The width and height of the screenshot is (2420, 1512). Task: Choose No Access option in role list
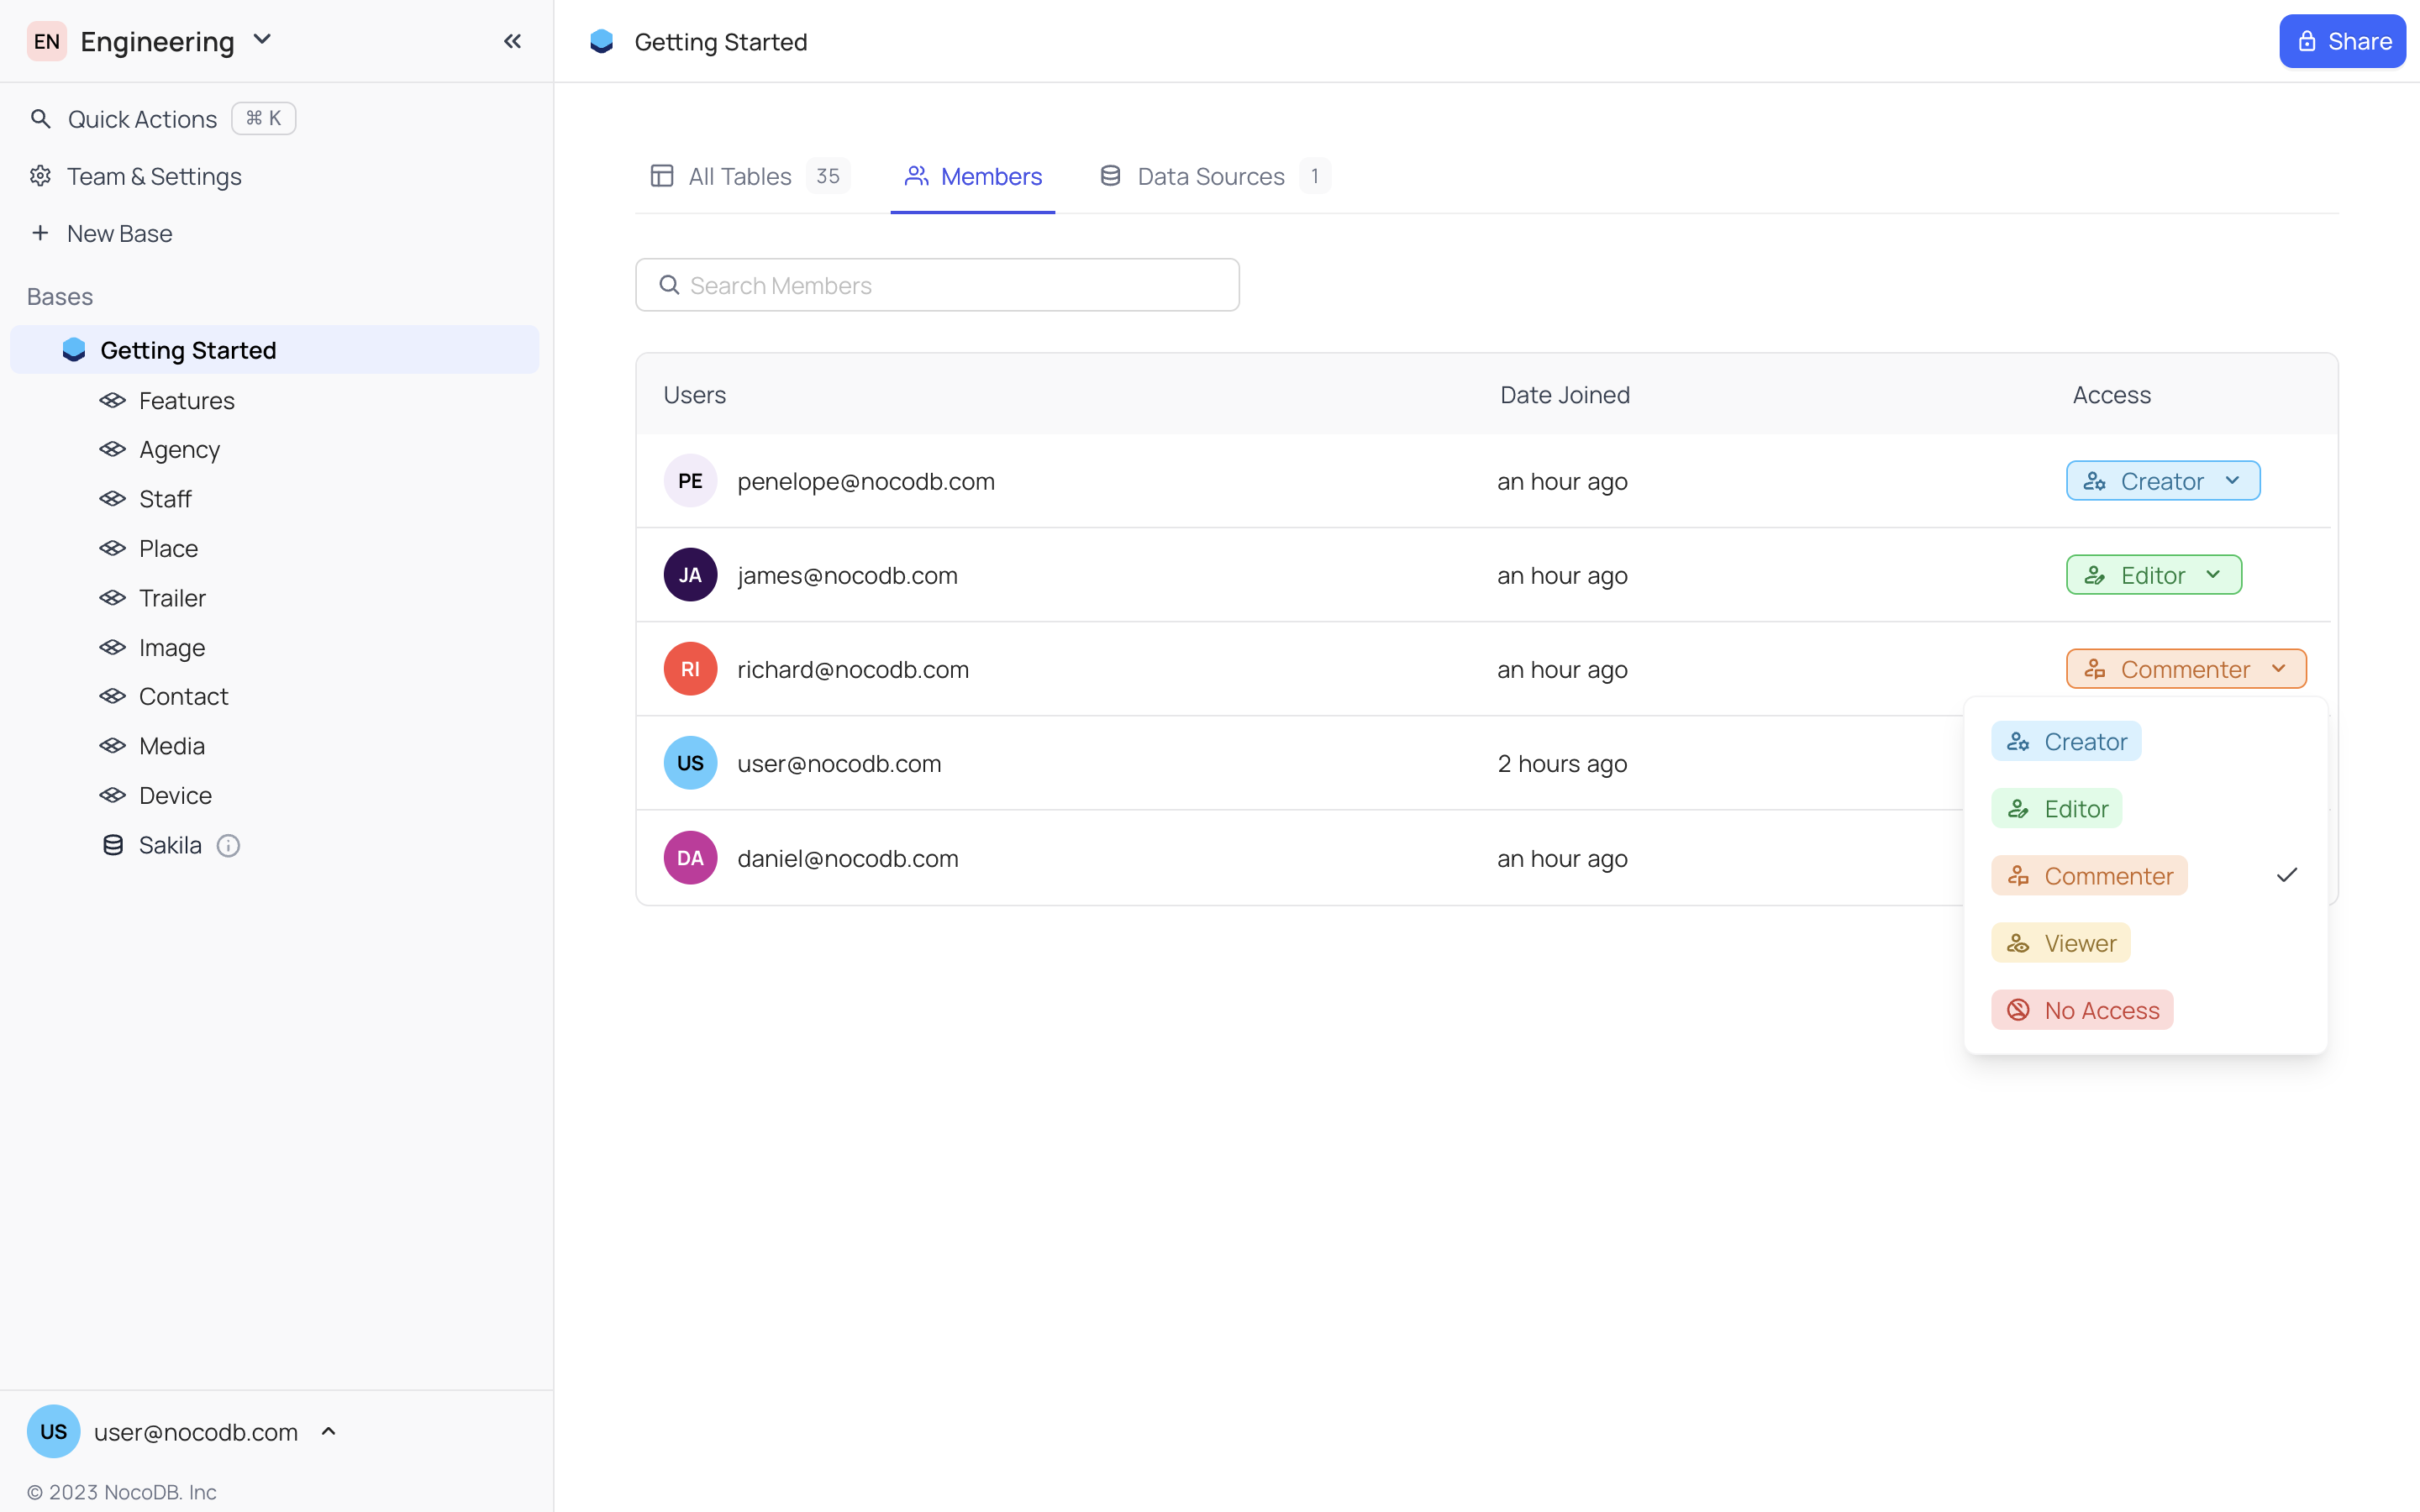tap(2082, 1010)
